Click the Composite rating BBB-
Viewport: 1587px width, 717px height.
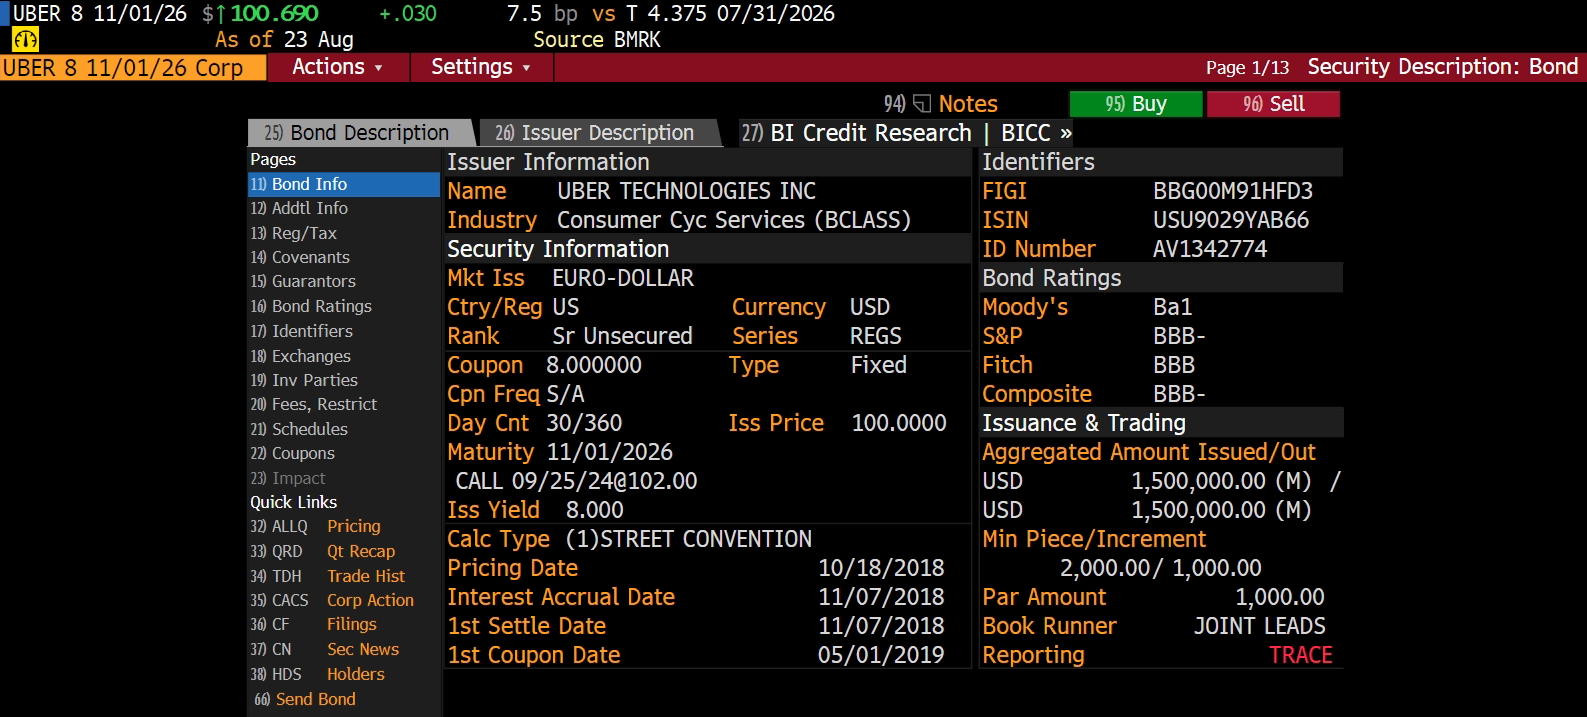[1179, 394]
